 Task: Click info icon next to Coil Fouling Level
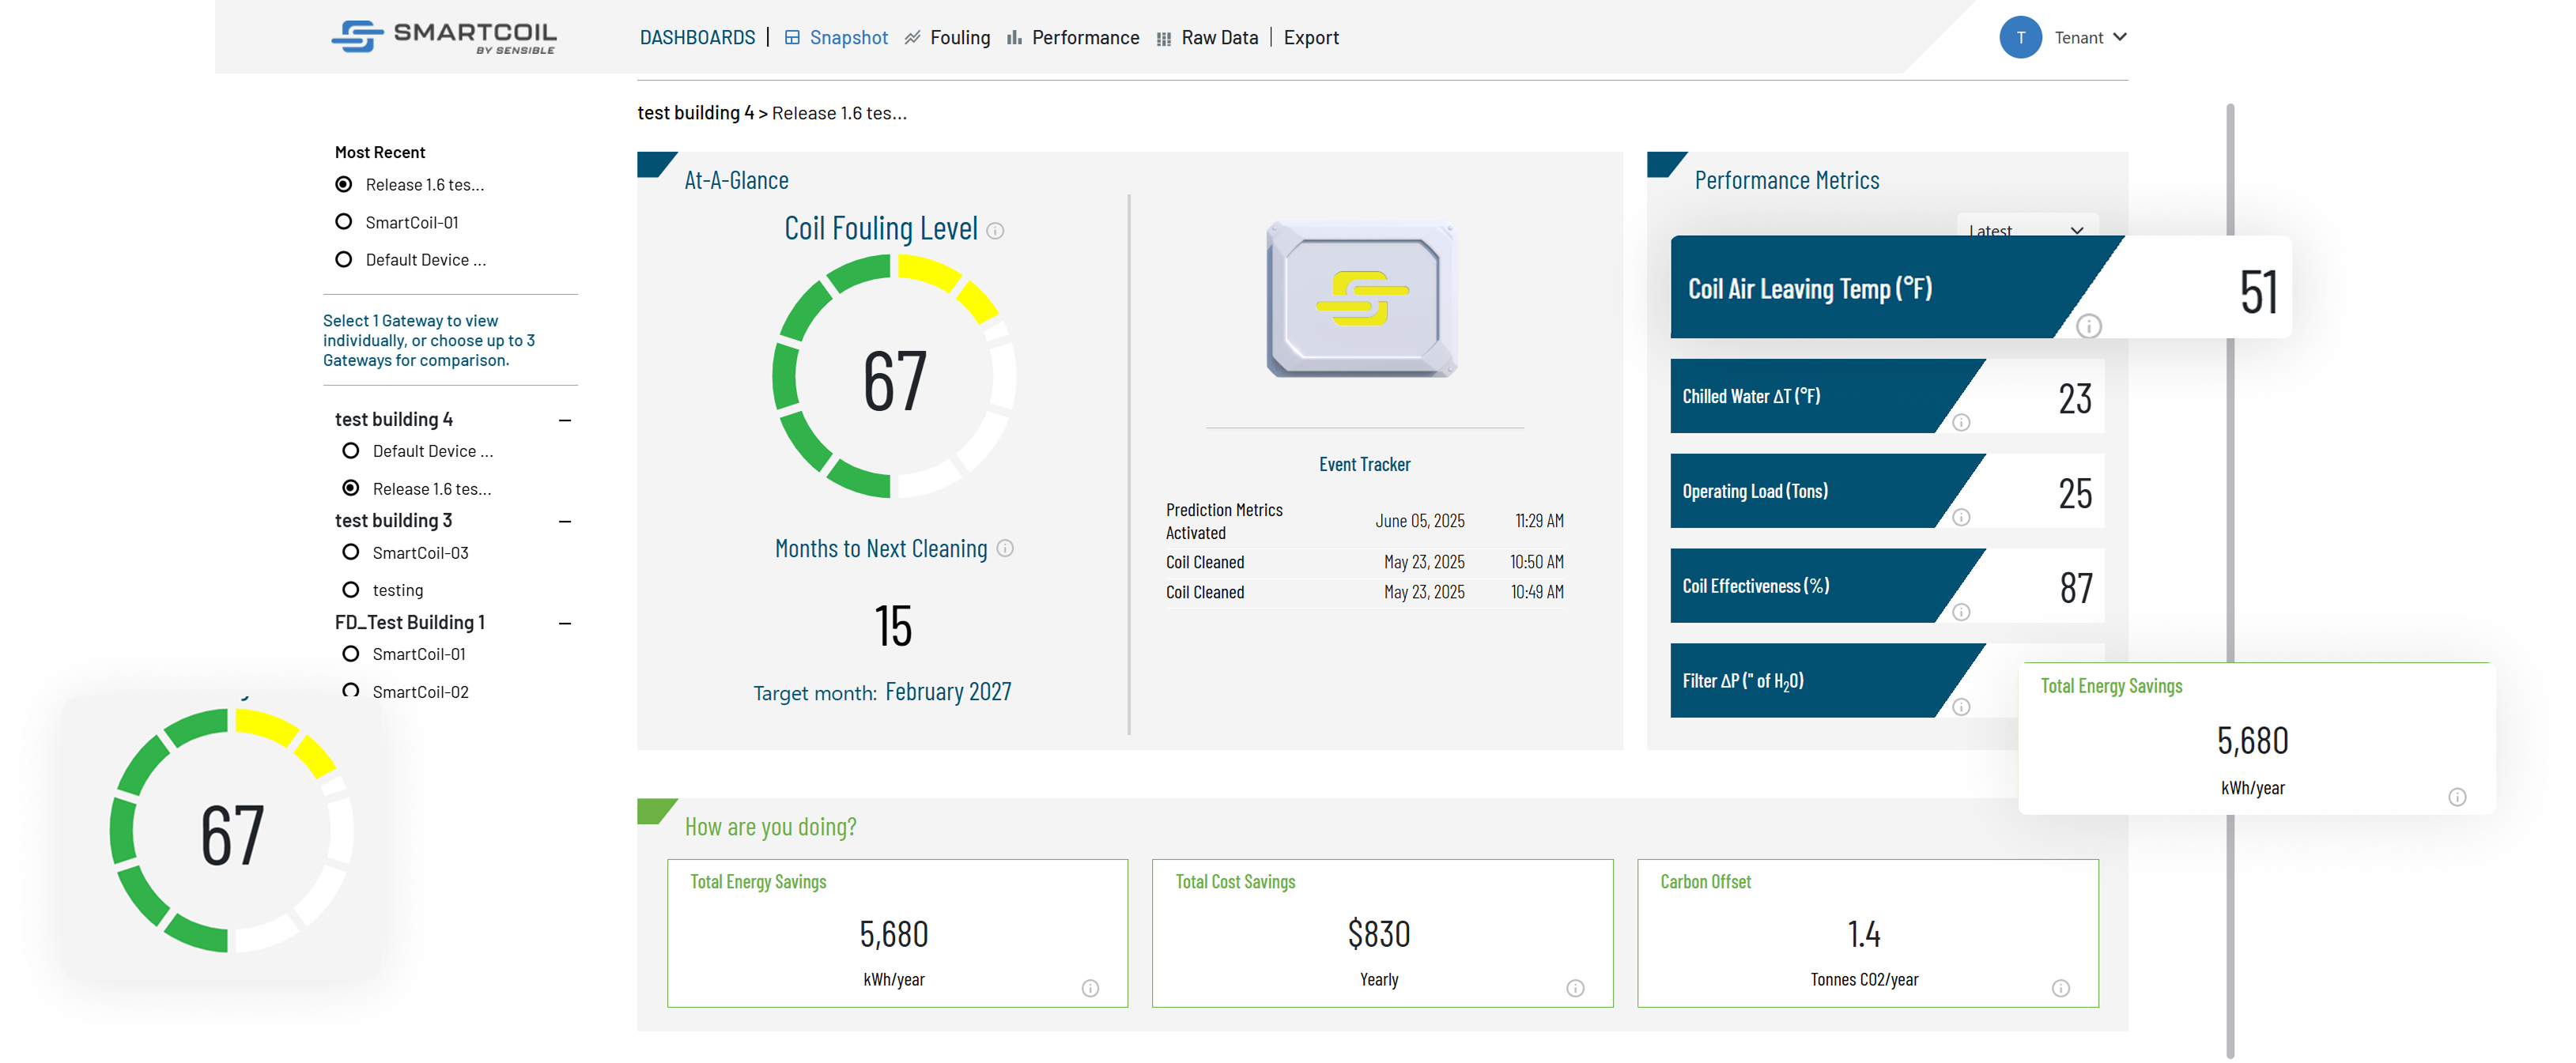995,231
